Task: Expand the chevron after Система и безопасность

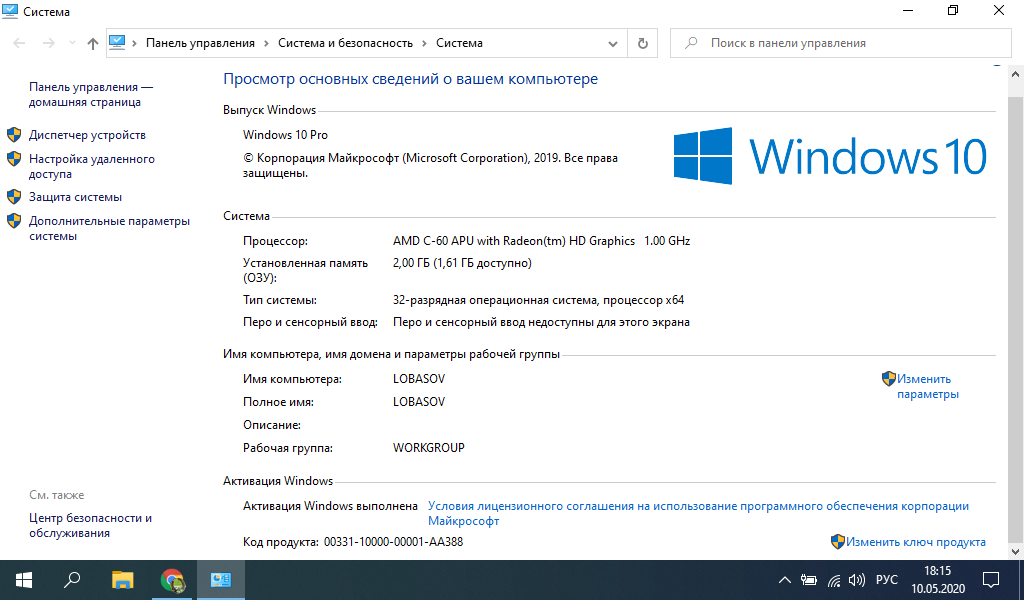Action: [424, 43]
